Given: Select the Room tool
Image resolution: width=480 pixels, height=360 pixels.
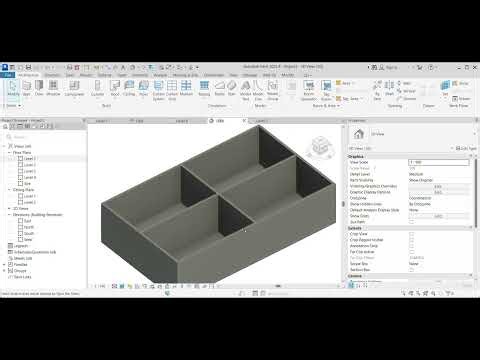Looking at the screenshot, I should coord(309,90).
